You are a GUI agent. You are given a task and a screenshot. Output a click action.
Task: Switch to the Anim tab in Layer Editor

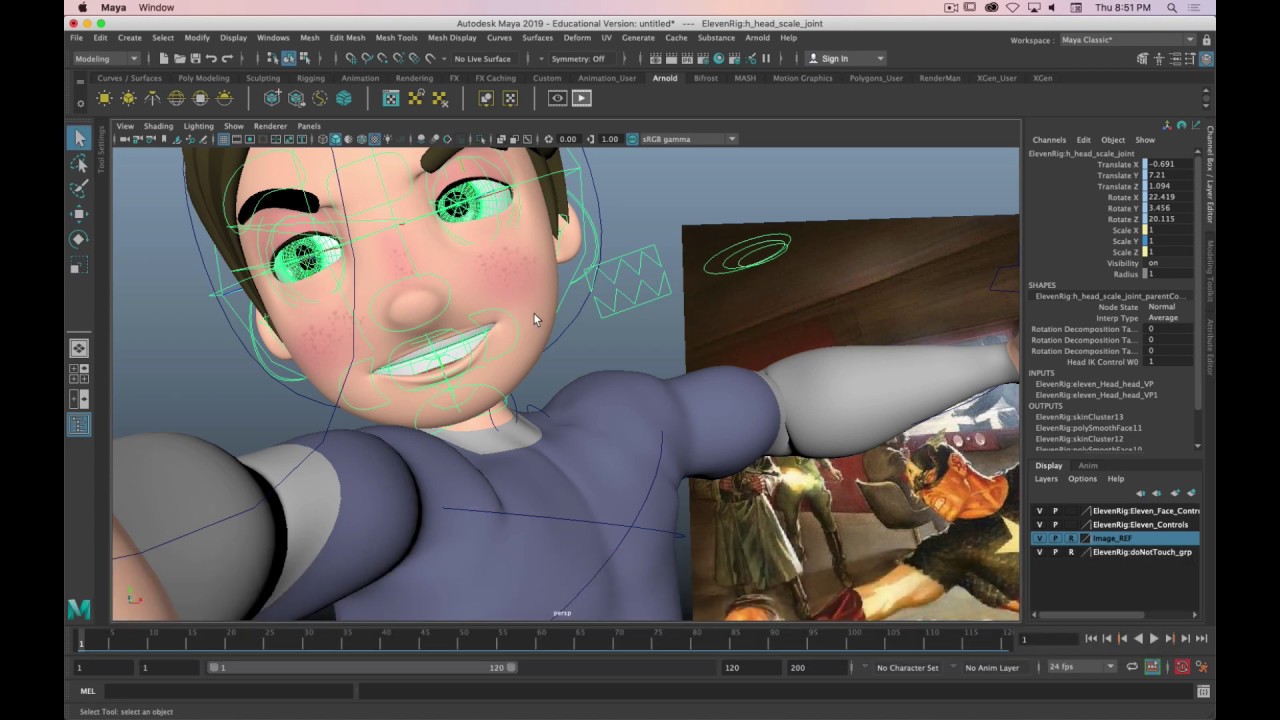(x=1088, y=465)
